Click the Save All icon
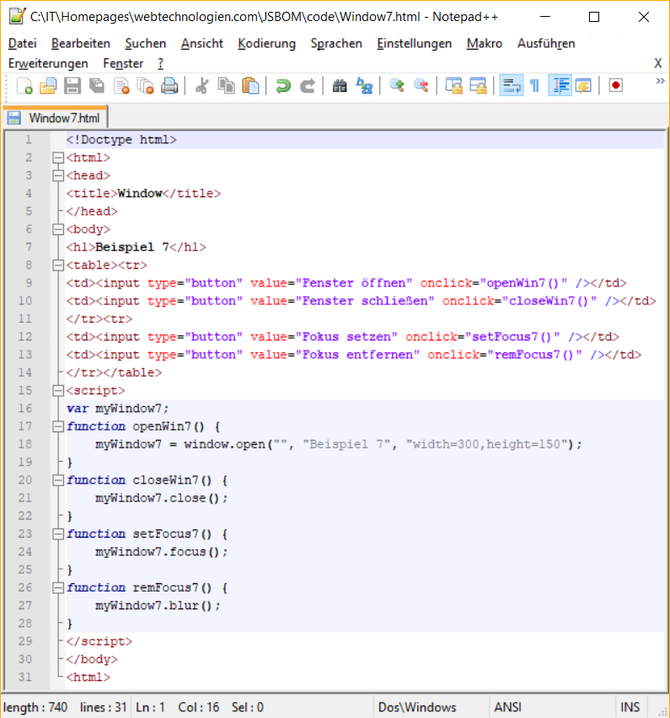 pyautogui.click(x=97, y=86)
